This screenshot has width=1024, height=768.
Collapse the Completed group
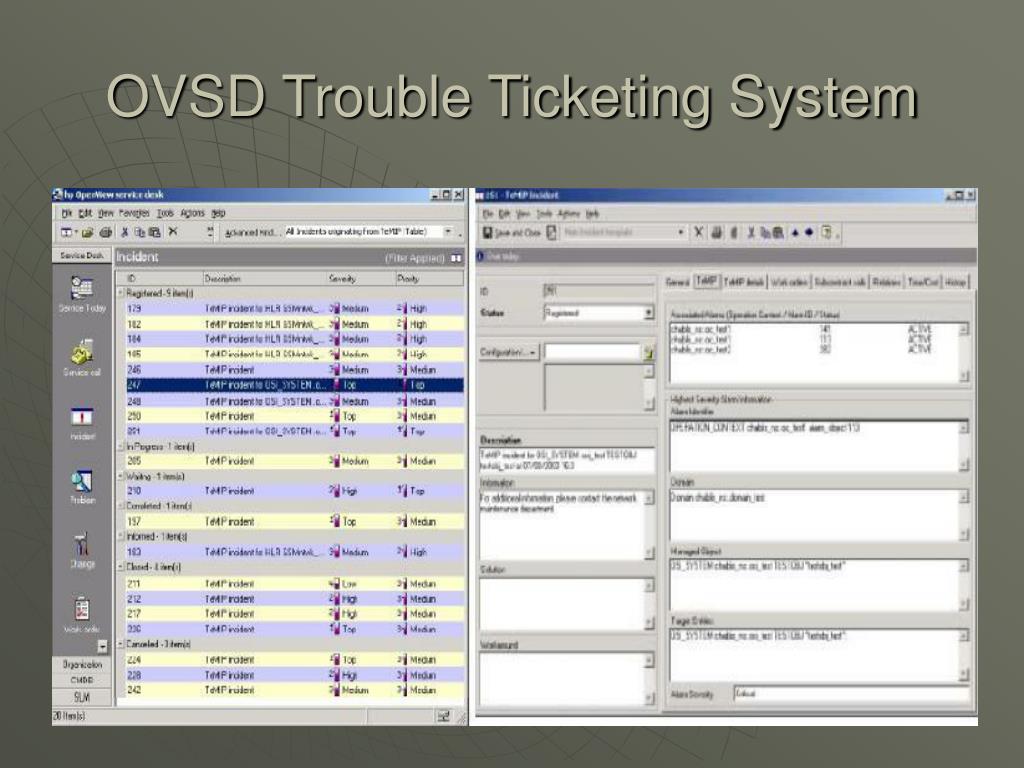(121, 506)
